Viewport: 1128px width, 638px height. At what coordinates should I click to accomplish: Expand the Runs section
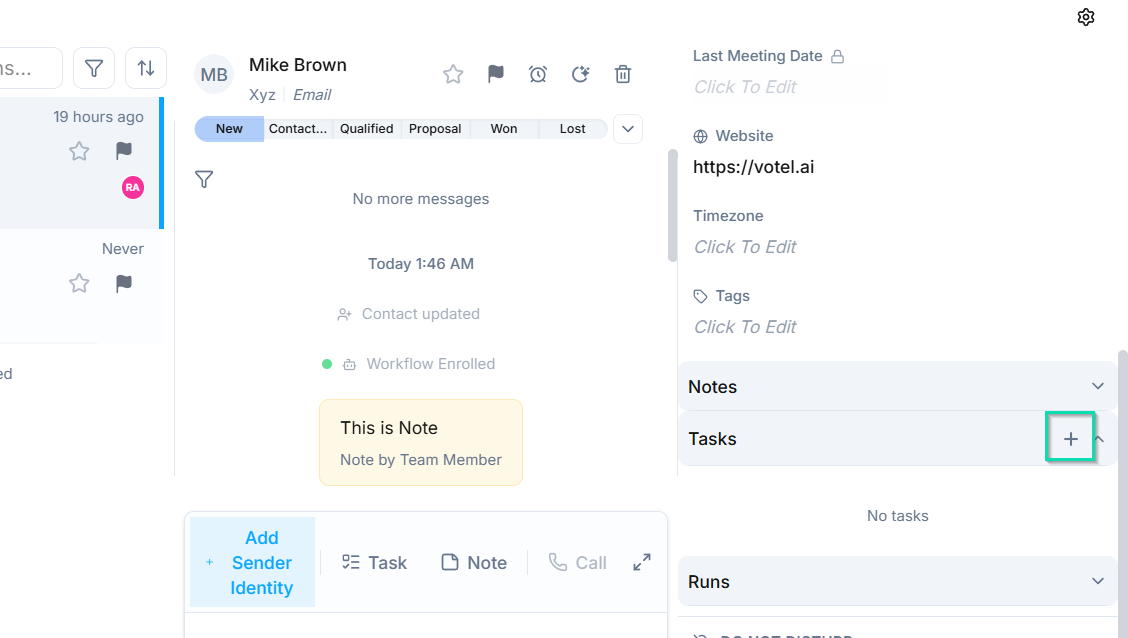1098,581
